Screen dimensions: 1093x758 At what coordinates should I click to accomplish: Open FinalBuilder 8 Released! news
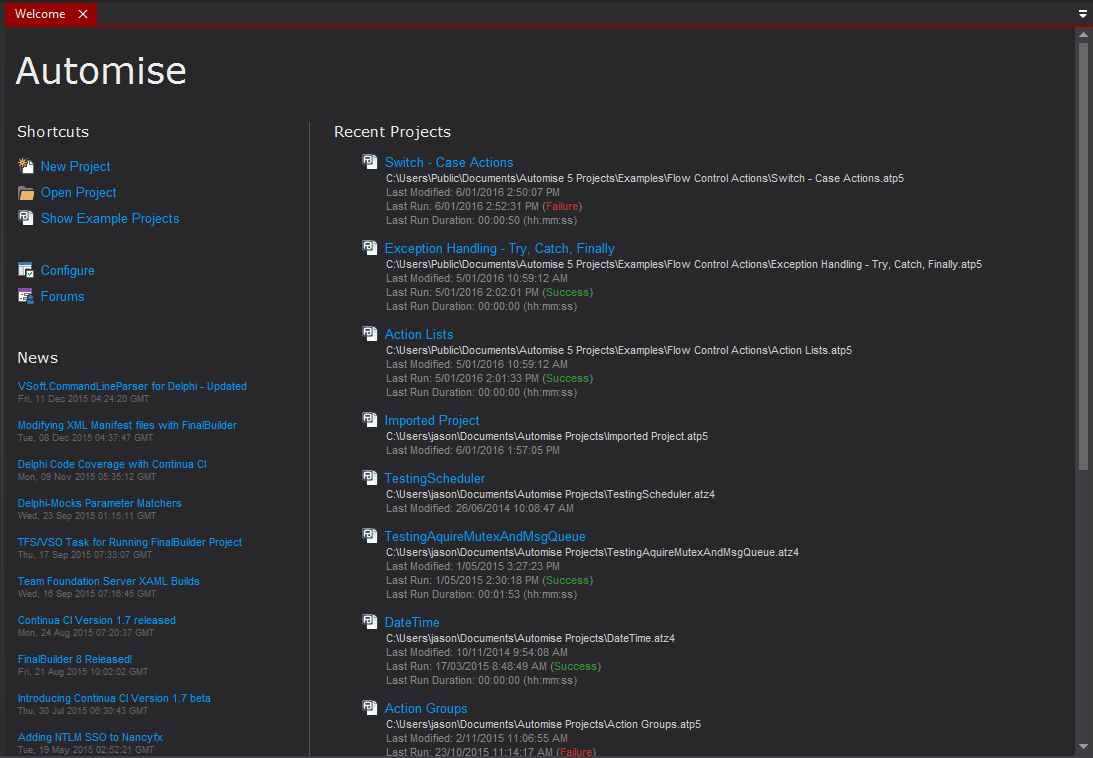point(75,660)
